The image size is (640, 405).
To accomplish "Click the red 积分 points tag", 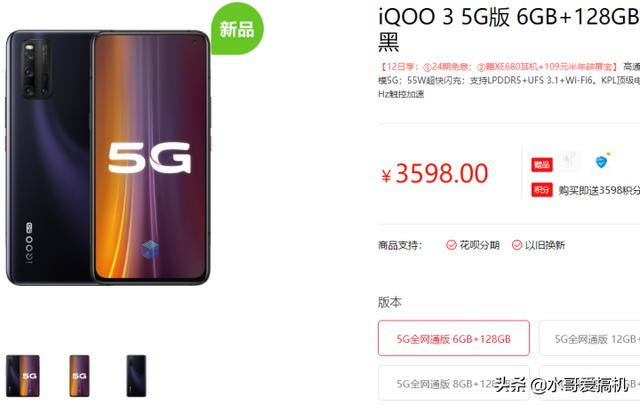I will [542, 190].
